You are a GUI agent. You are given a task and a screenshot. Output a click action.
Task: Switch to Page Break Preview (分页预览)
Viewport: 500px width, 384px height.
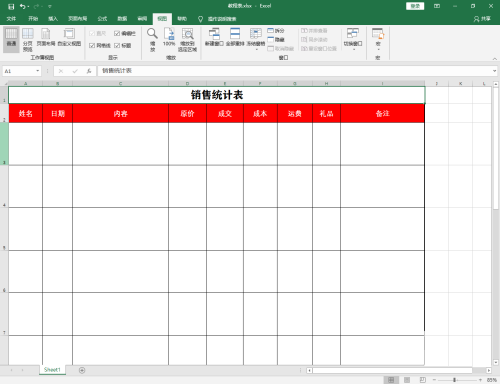point(28,40)
